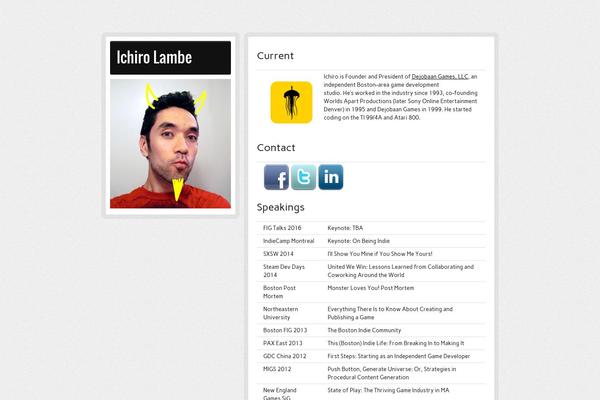This screenshot has height=400, width=600.
Task: Click the Current section heading
Action: pyautogui.click(x=275, y=56)
